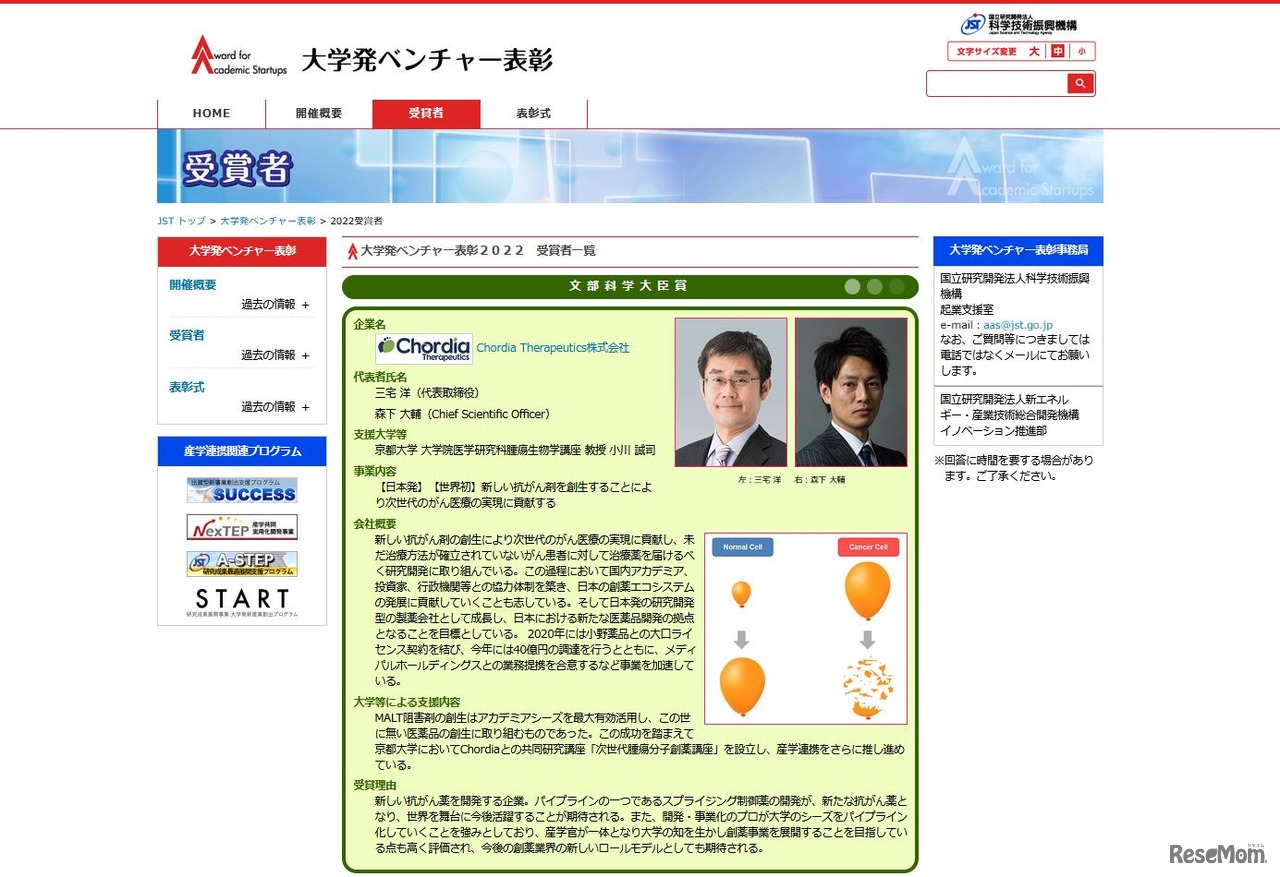Expand 過去の情報 under sidebar 開催概要

tap(275, 305)
